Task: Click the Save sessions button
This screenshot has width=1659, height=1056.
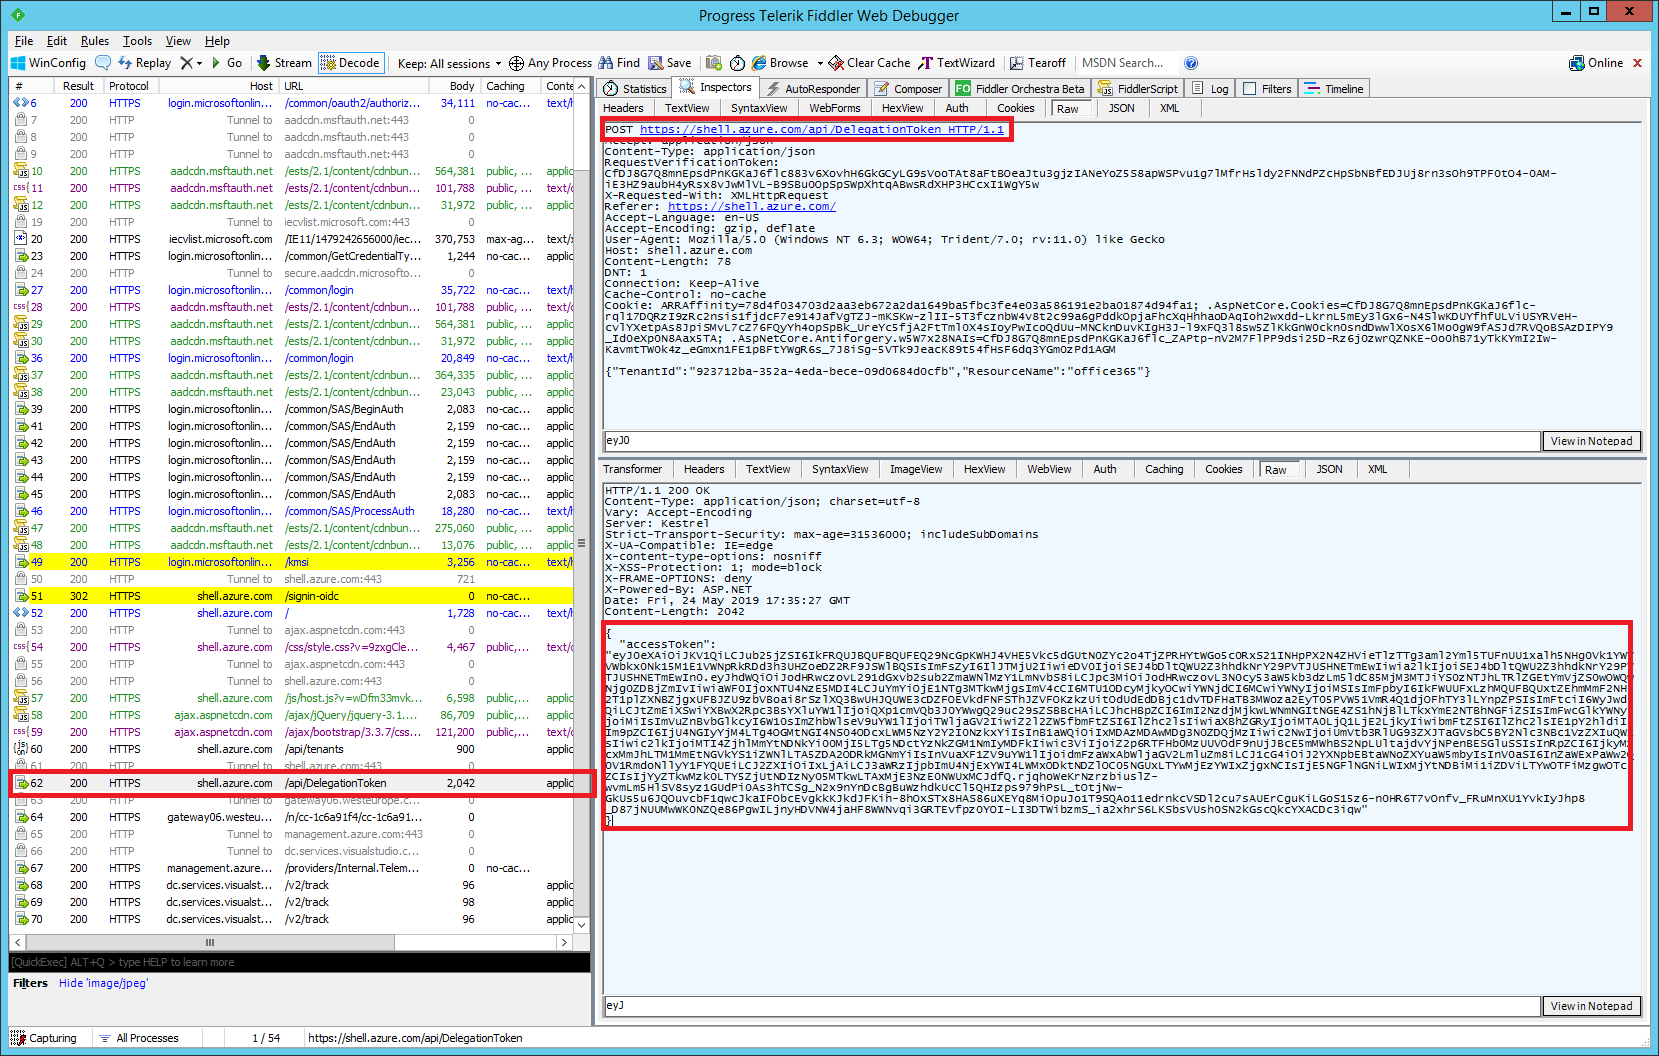Action: pyautogui.click(x=670, y=63)
